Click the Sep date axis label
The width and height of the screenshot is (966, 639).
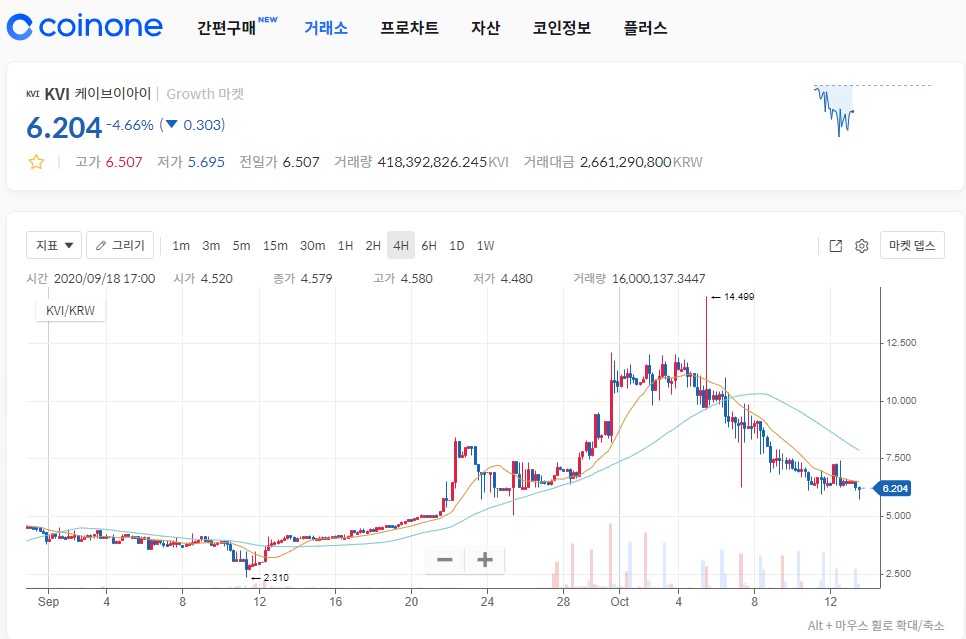(x=48, y=602)
